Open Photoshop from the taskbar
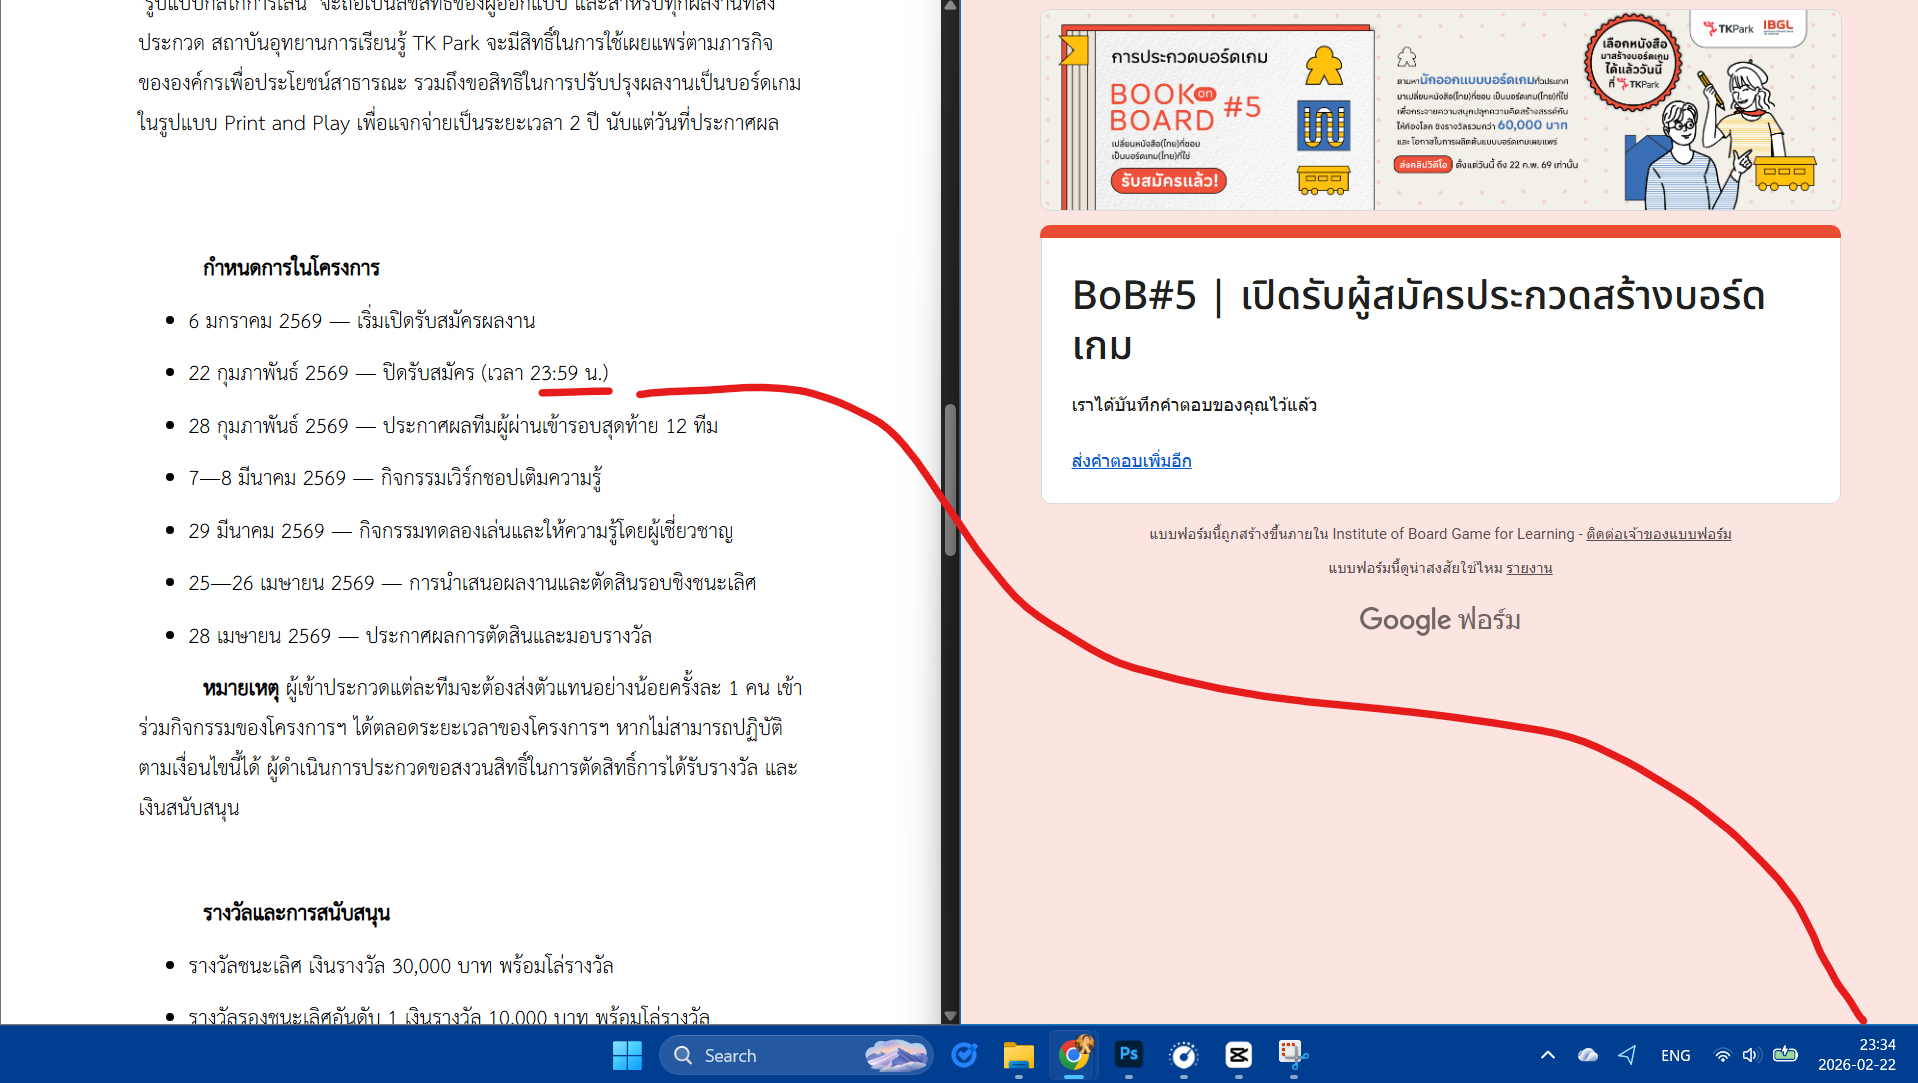Image resolution: width=1918 pixels, height=1083 pixels. (1128, 1055)
